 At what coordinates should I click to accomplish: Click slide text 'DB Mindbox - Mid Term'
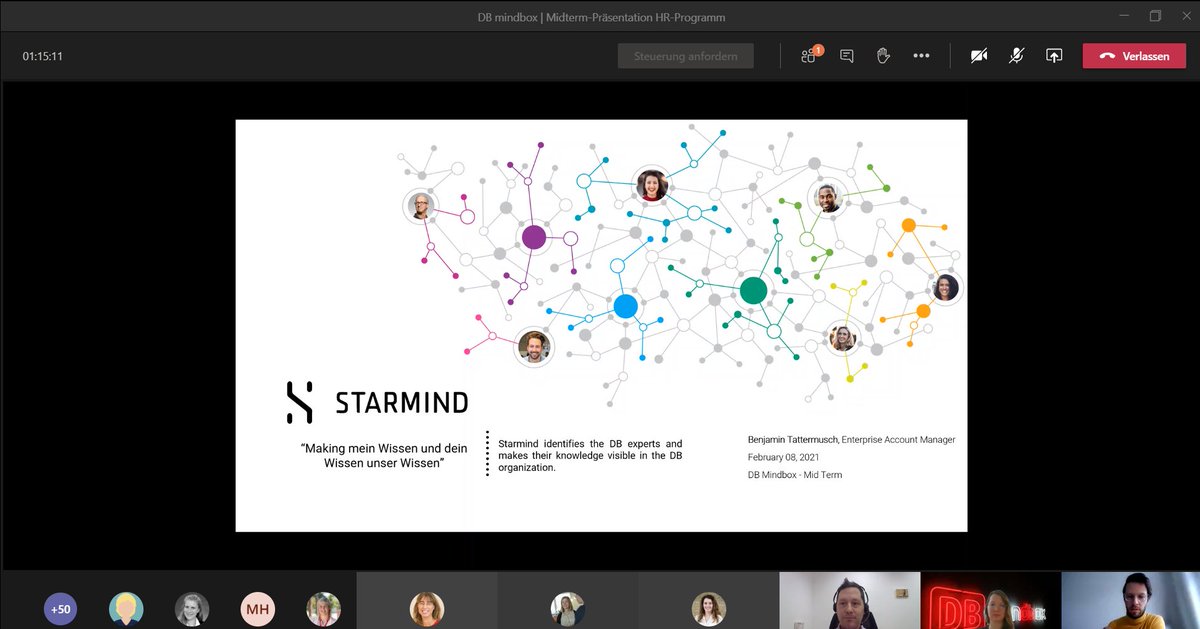tap(795, 474)
